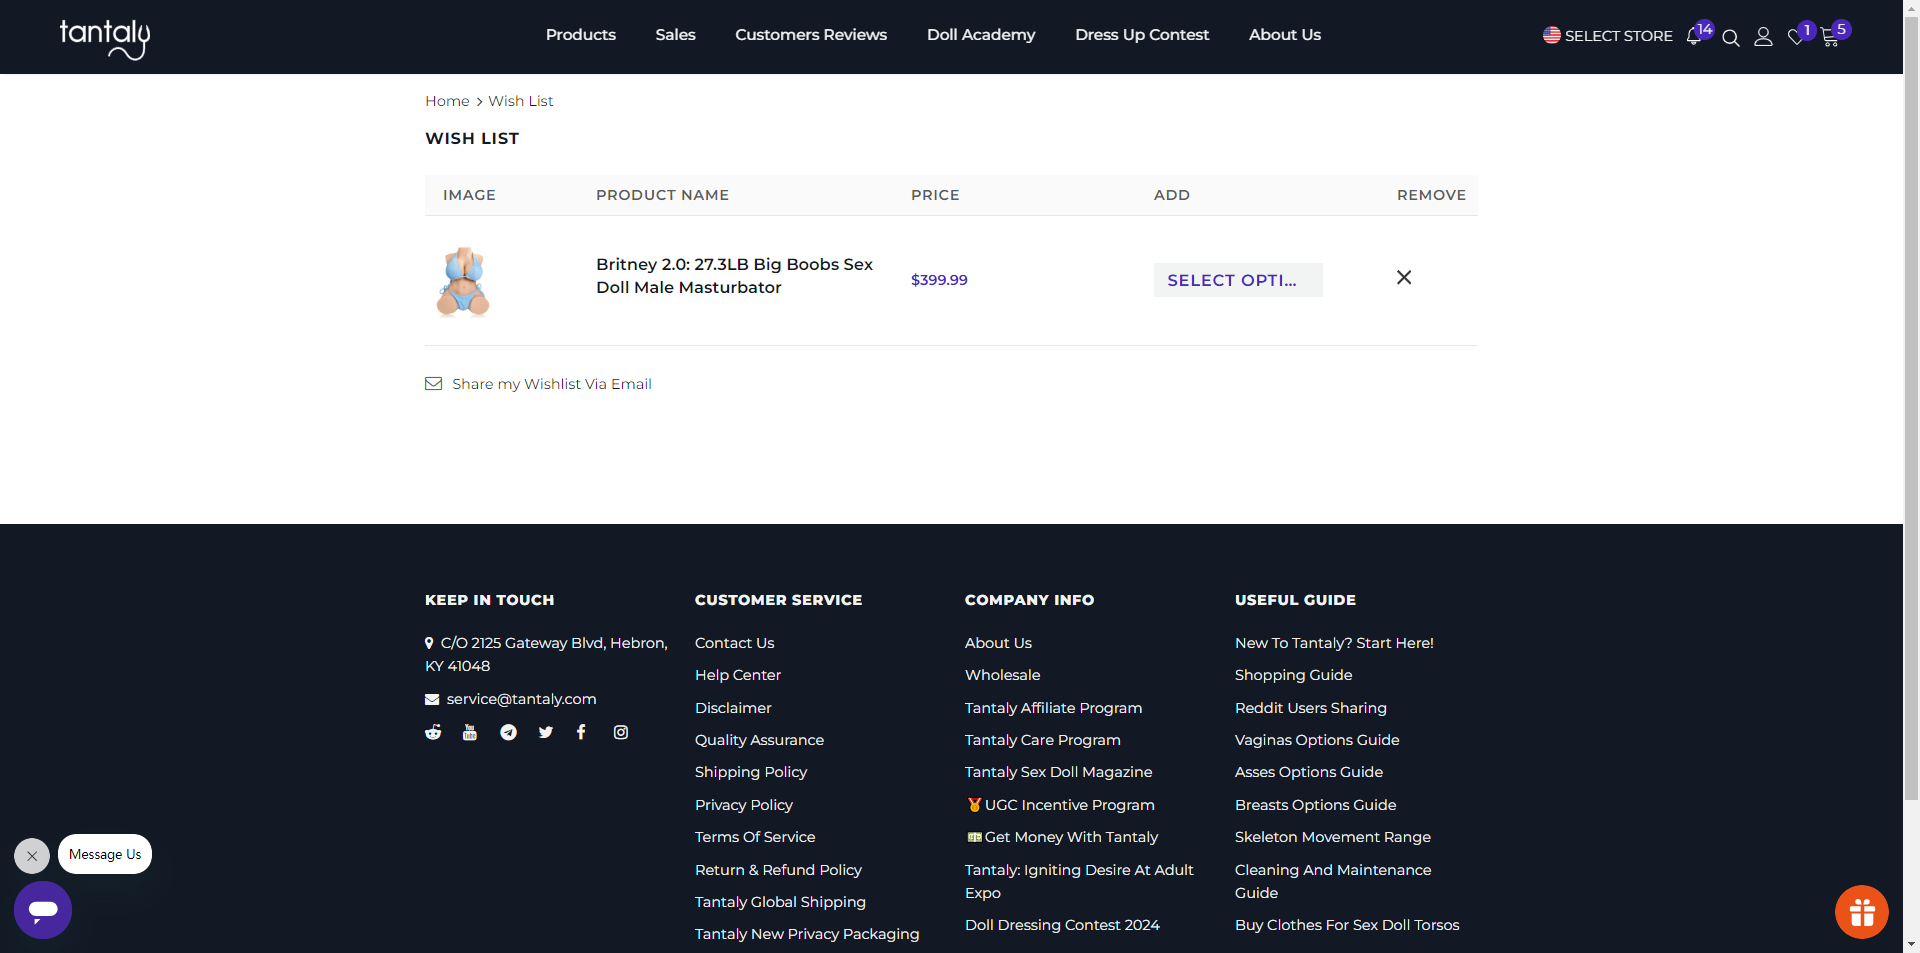This screenshot has width=1920, height=953.
Task: Open the purple chat bubble widget
Action: pyautogui.click(x=43, y=910)
